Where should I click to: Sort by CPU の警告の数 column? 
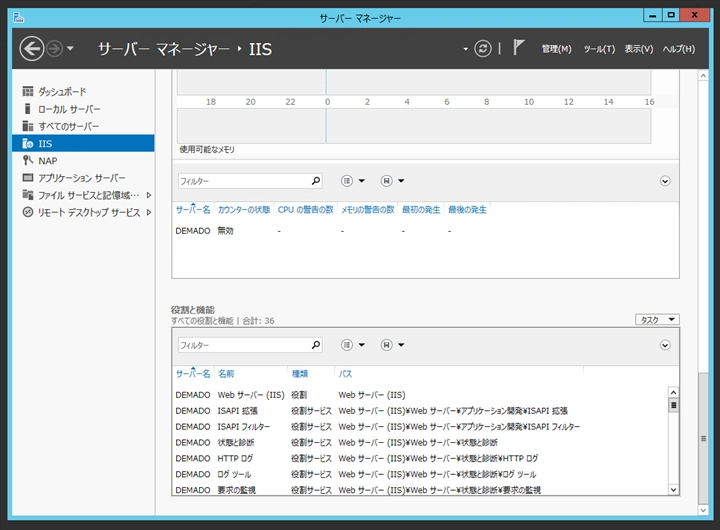pyautogui.click(x=305, y=210)
